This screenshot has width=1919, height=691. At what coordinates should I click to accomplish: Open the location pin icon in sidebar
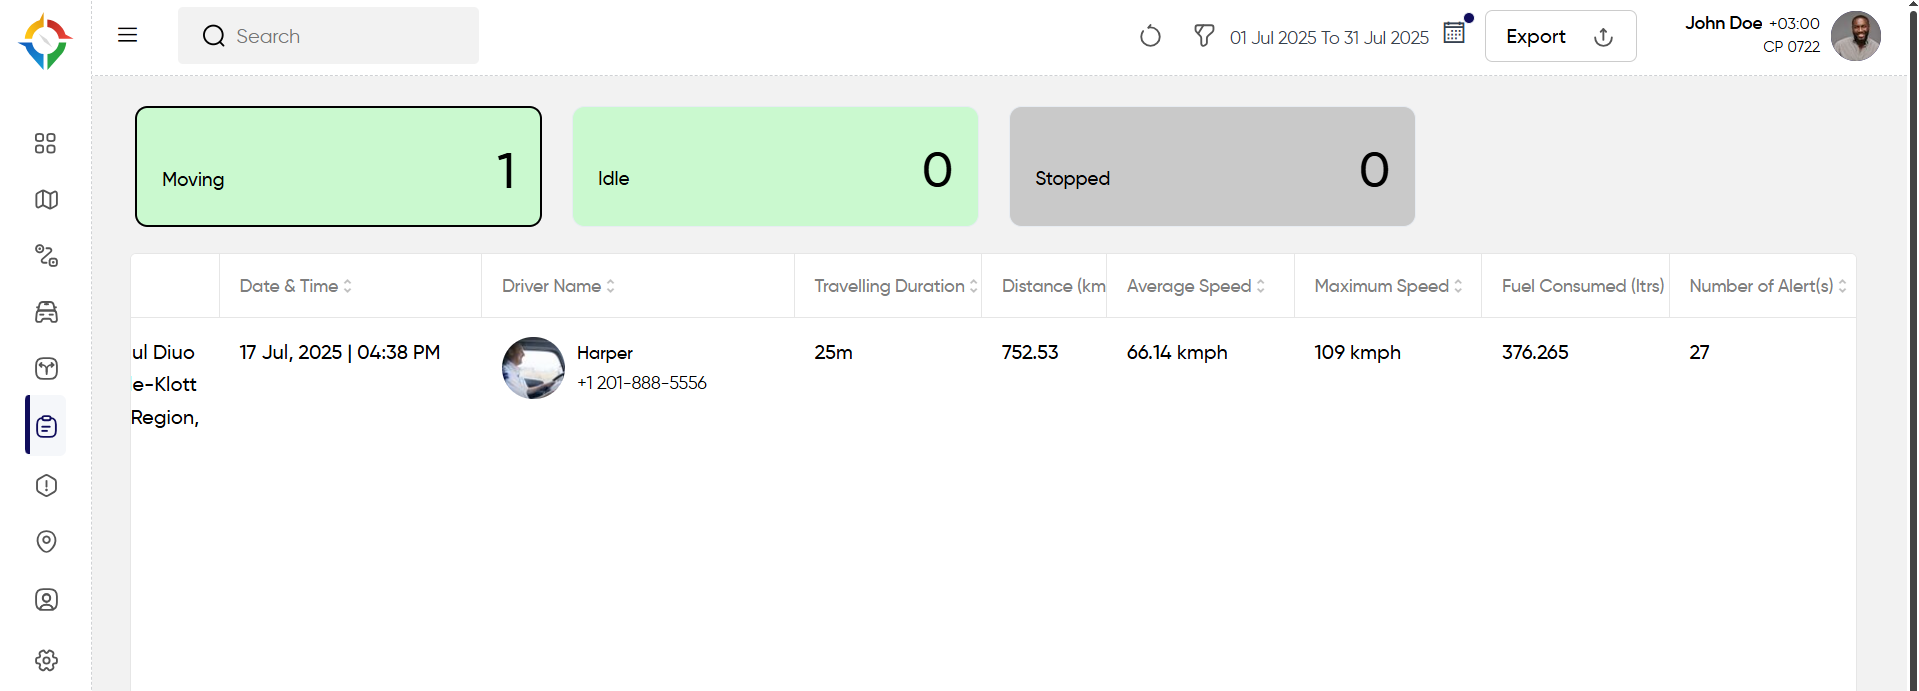(46, 541)
